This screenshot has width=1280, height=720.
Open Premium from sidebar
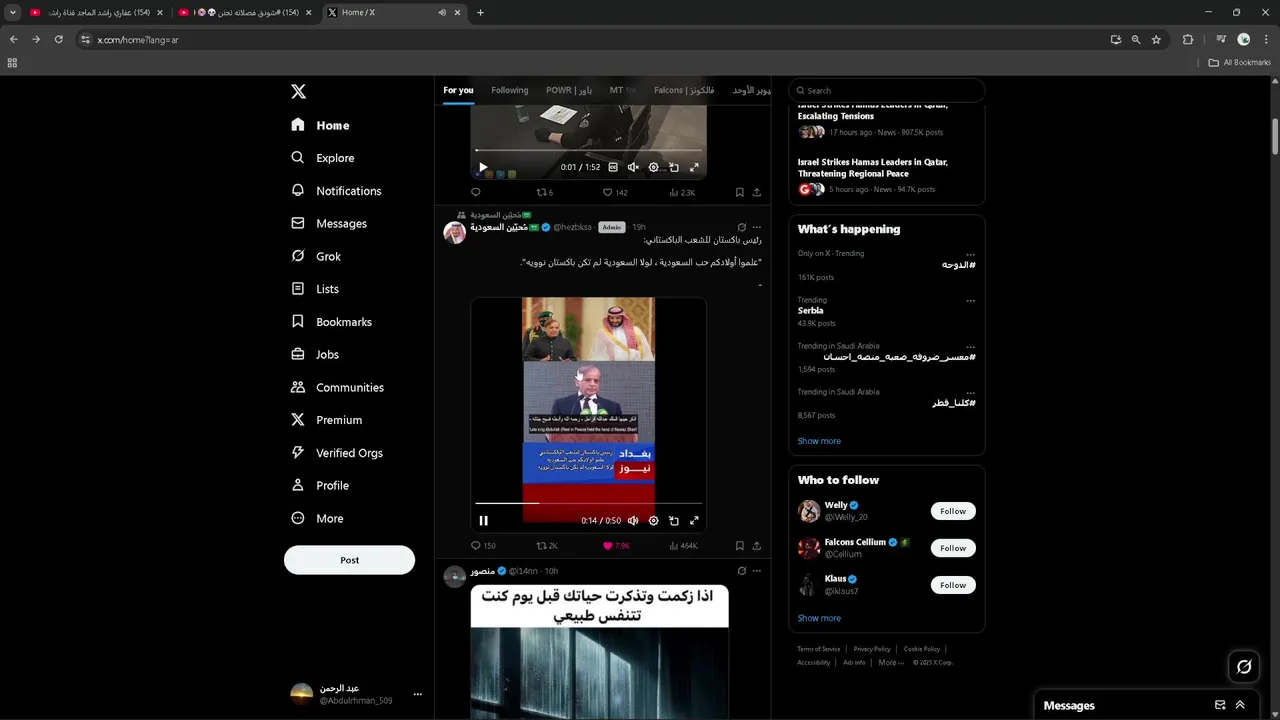coord(326,420)
